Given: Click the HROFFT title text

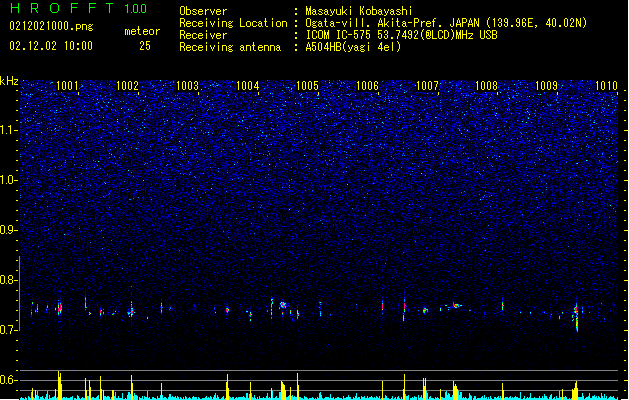Looking at the screenshot, I should click(62, 8).
